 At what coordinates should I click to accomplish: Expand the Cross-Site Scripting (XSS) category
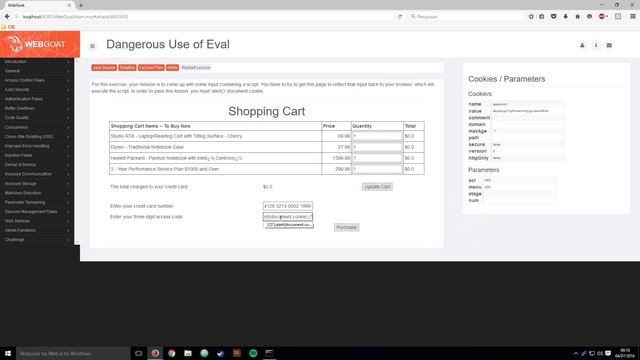tap(37, 137)
